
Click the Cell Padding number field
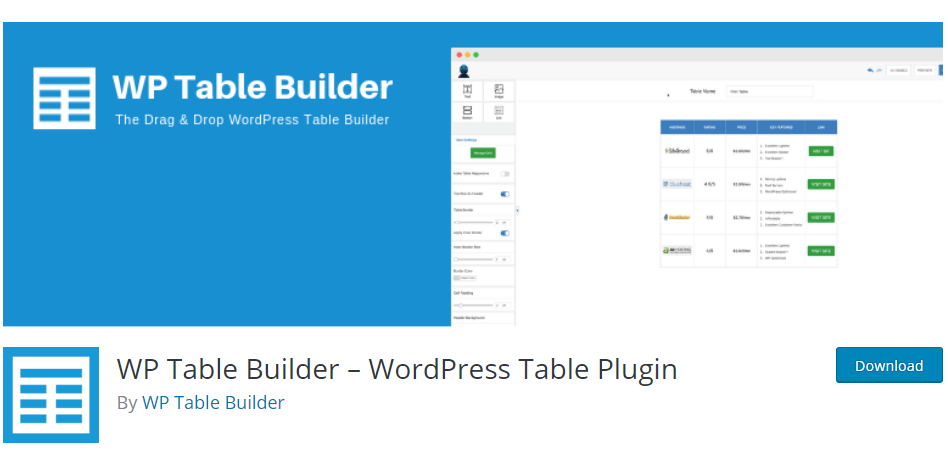(x=503, y=306)
